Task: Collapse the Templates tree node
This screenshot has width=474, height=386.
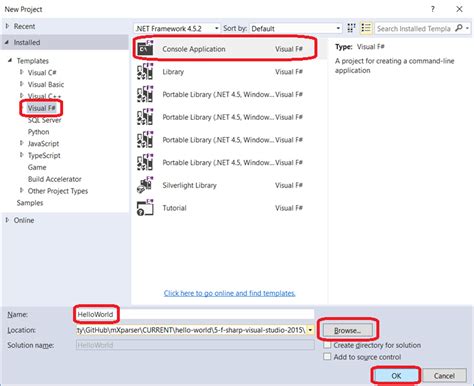Action: 10,60
